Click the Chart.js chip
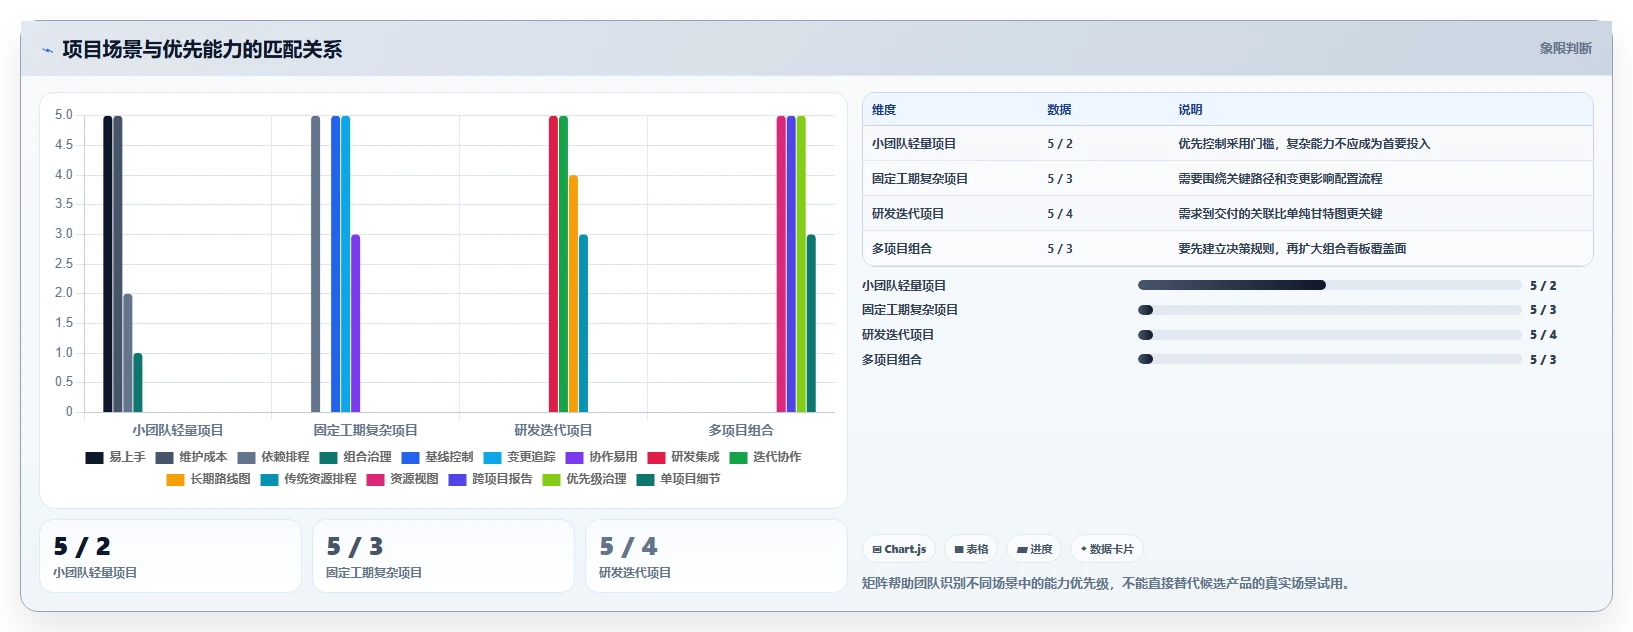The height and width of the screenshot is (632, 1633). point(899,549)
